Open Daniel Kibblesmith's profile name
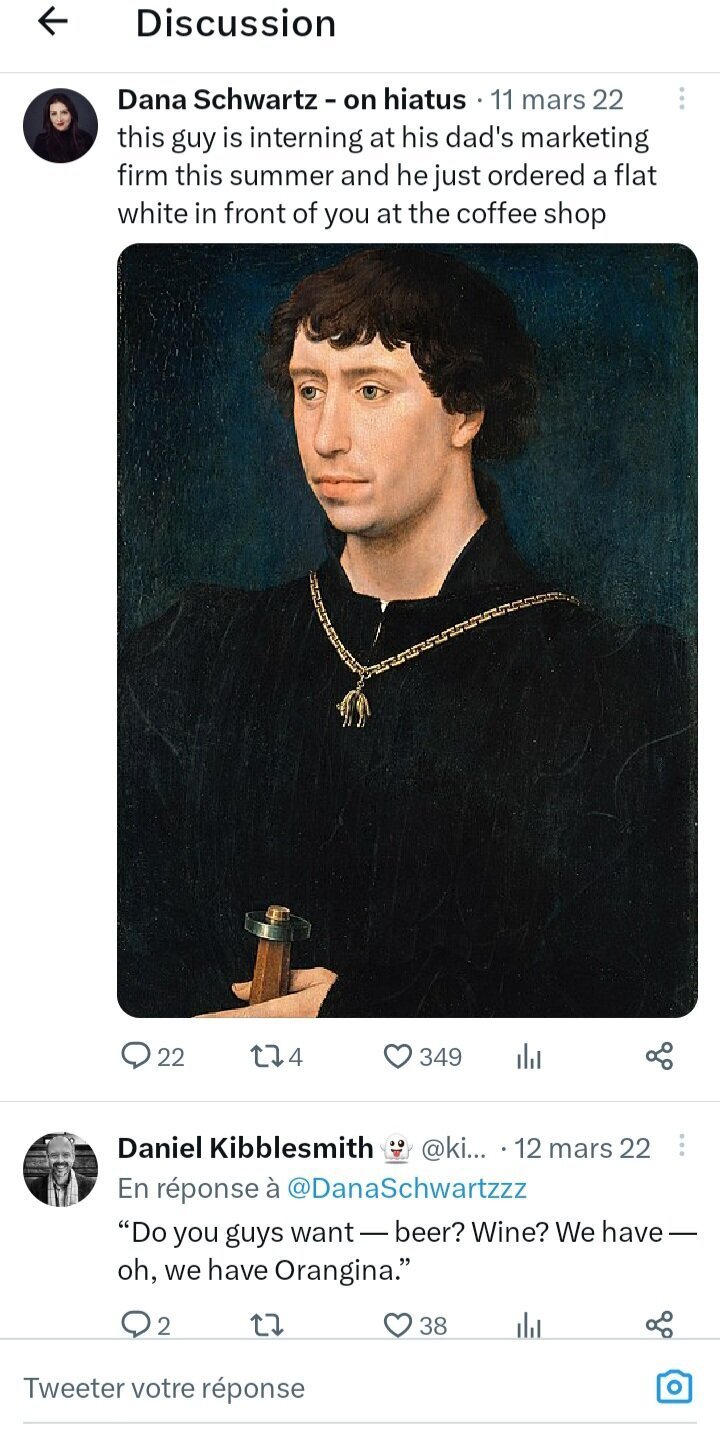Viewport: 720px width, 1433px height. coord(245,1148)
